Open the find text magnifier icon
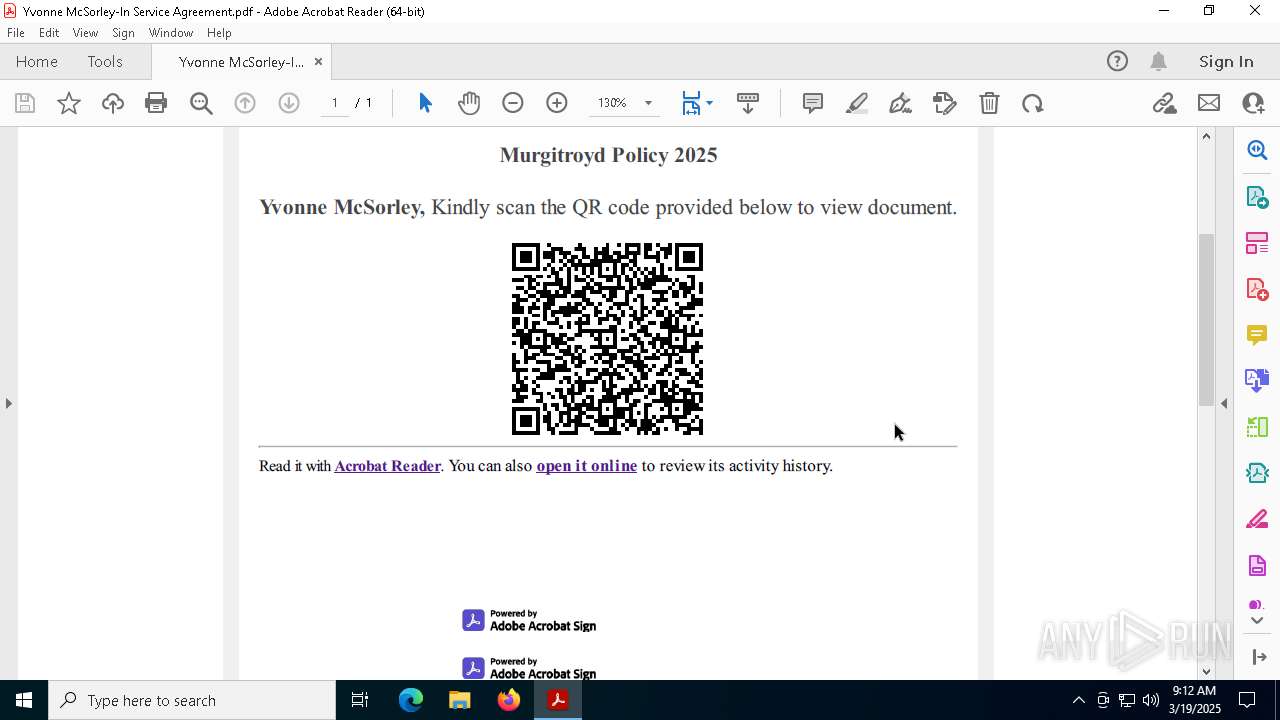 click(201, 103)
